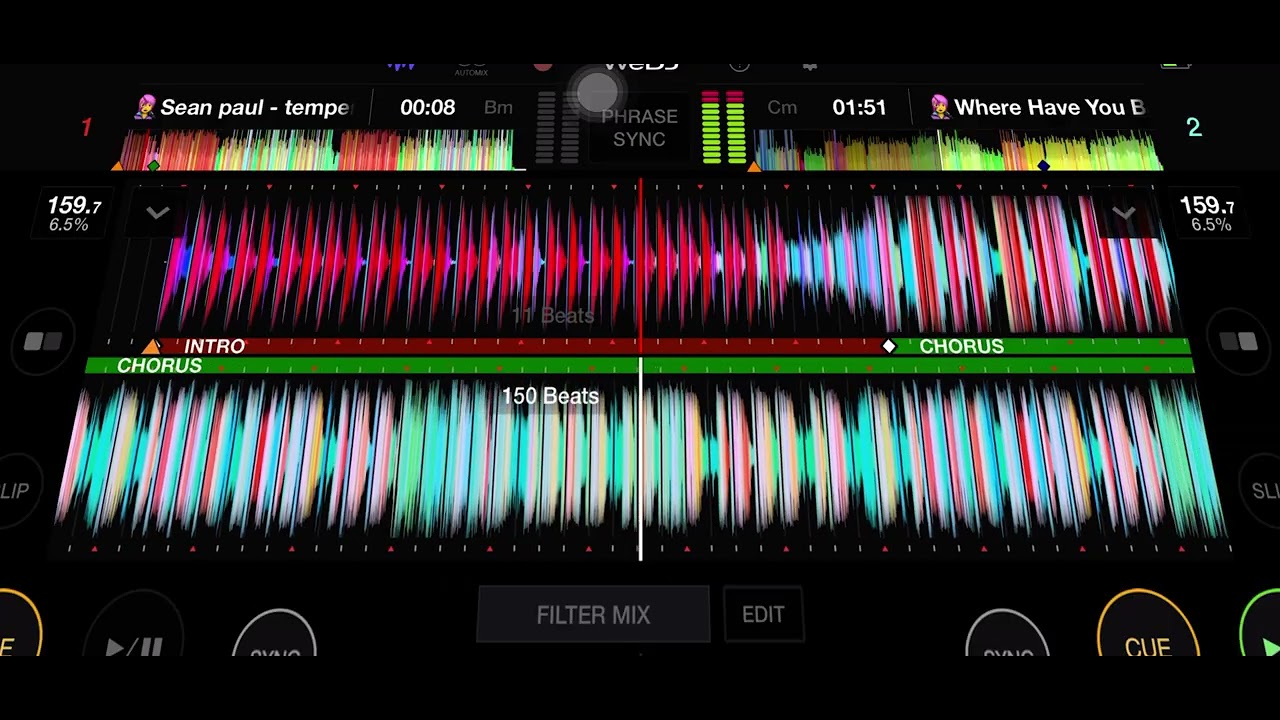Jump to the INTRO phrase marker

214,346
